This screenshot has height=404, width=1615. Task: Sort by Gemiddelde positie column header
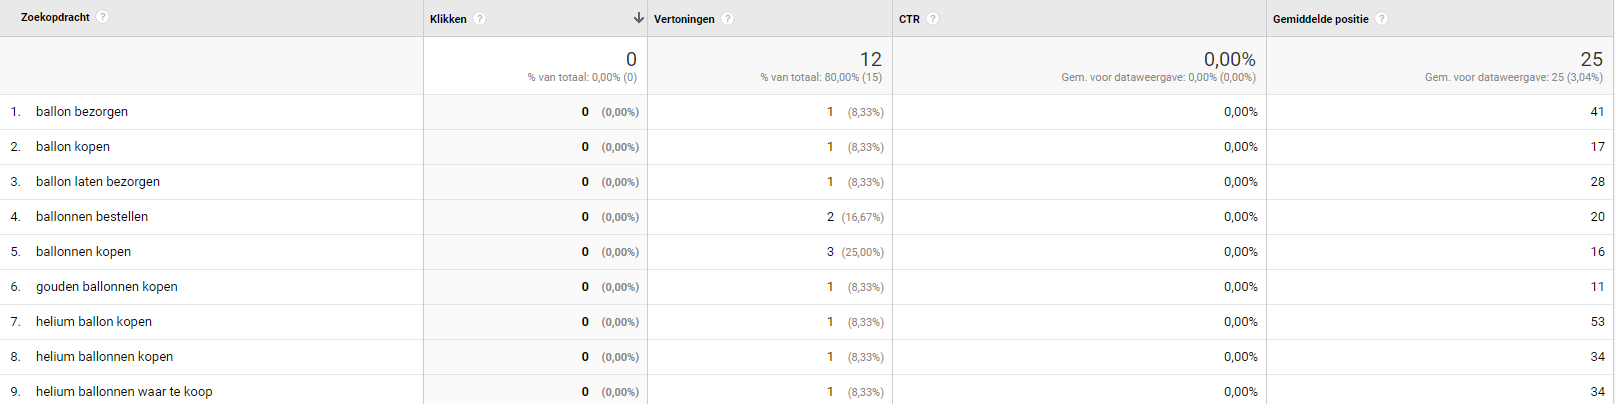(x=1320, y=19)
